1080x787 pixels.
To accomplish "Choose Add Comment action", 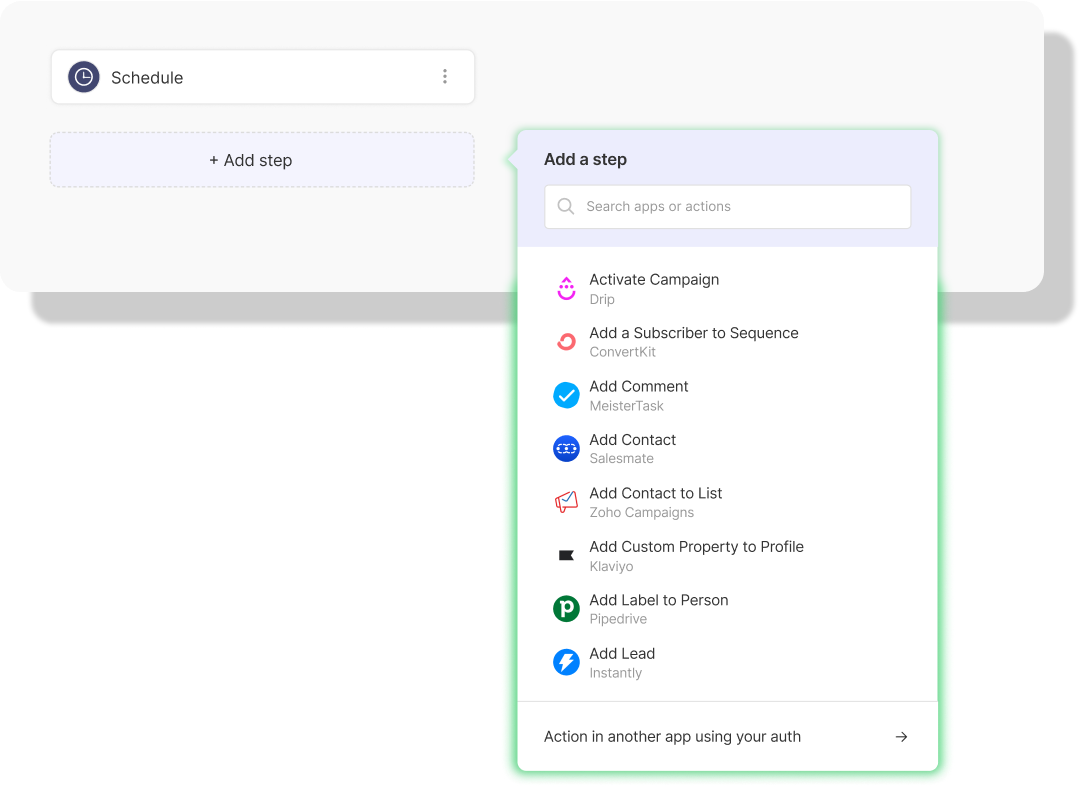I will point(638,386).
